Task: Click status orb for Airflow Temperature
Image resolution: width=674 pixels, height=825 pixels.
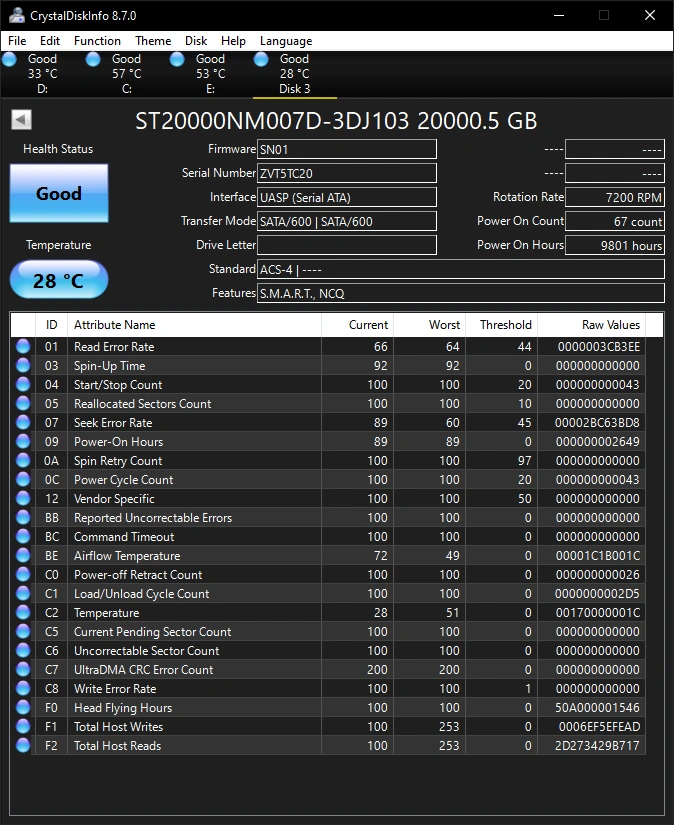Action: pyautogui.click(x=23, y=555)
